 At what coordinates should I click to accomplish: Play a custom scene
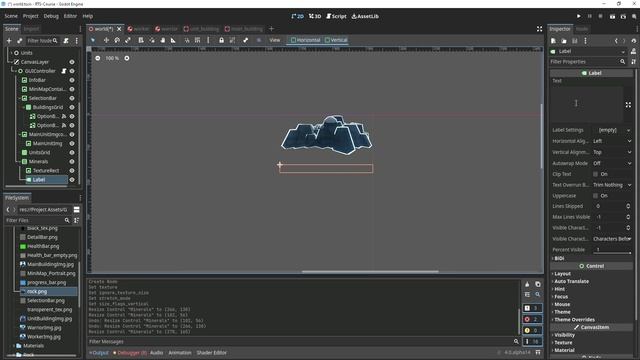click(623, 16)
